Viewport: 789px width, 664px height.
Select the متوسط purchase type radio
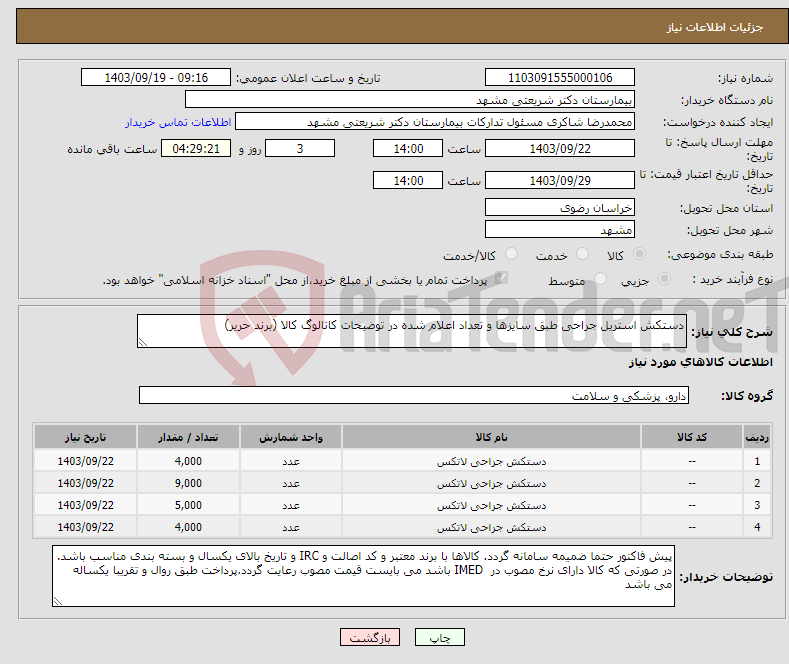click(600, 278)
